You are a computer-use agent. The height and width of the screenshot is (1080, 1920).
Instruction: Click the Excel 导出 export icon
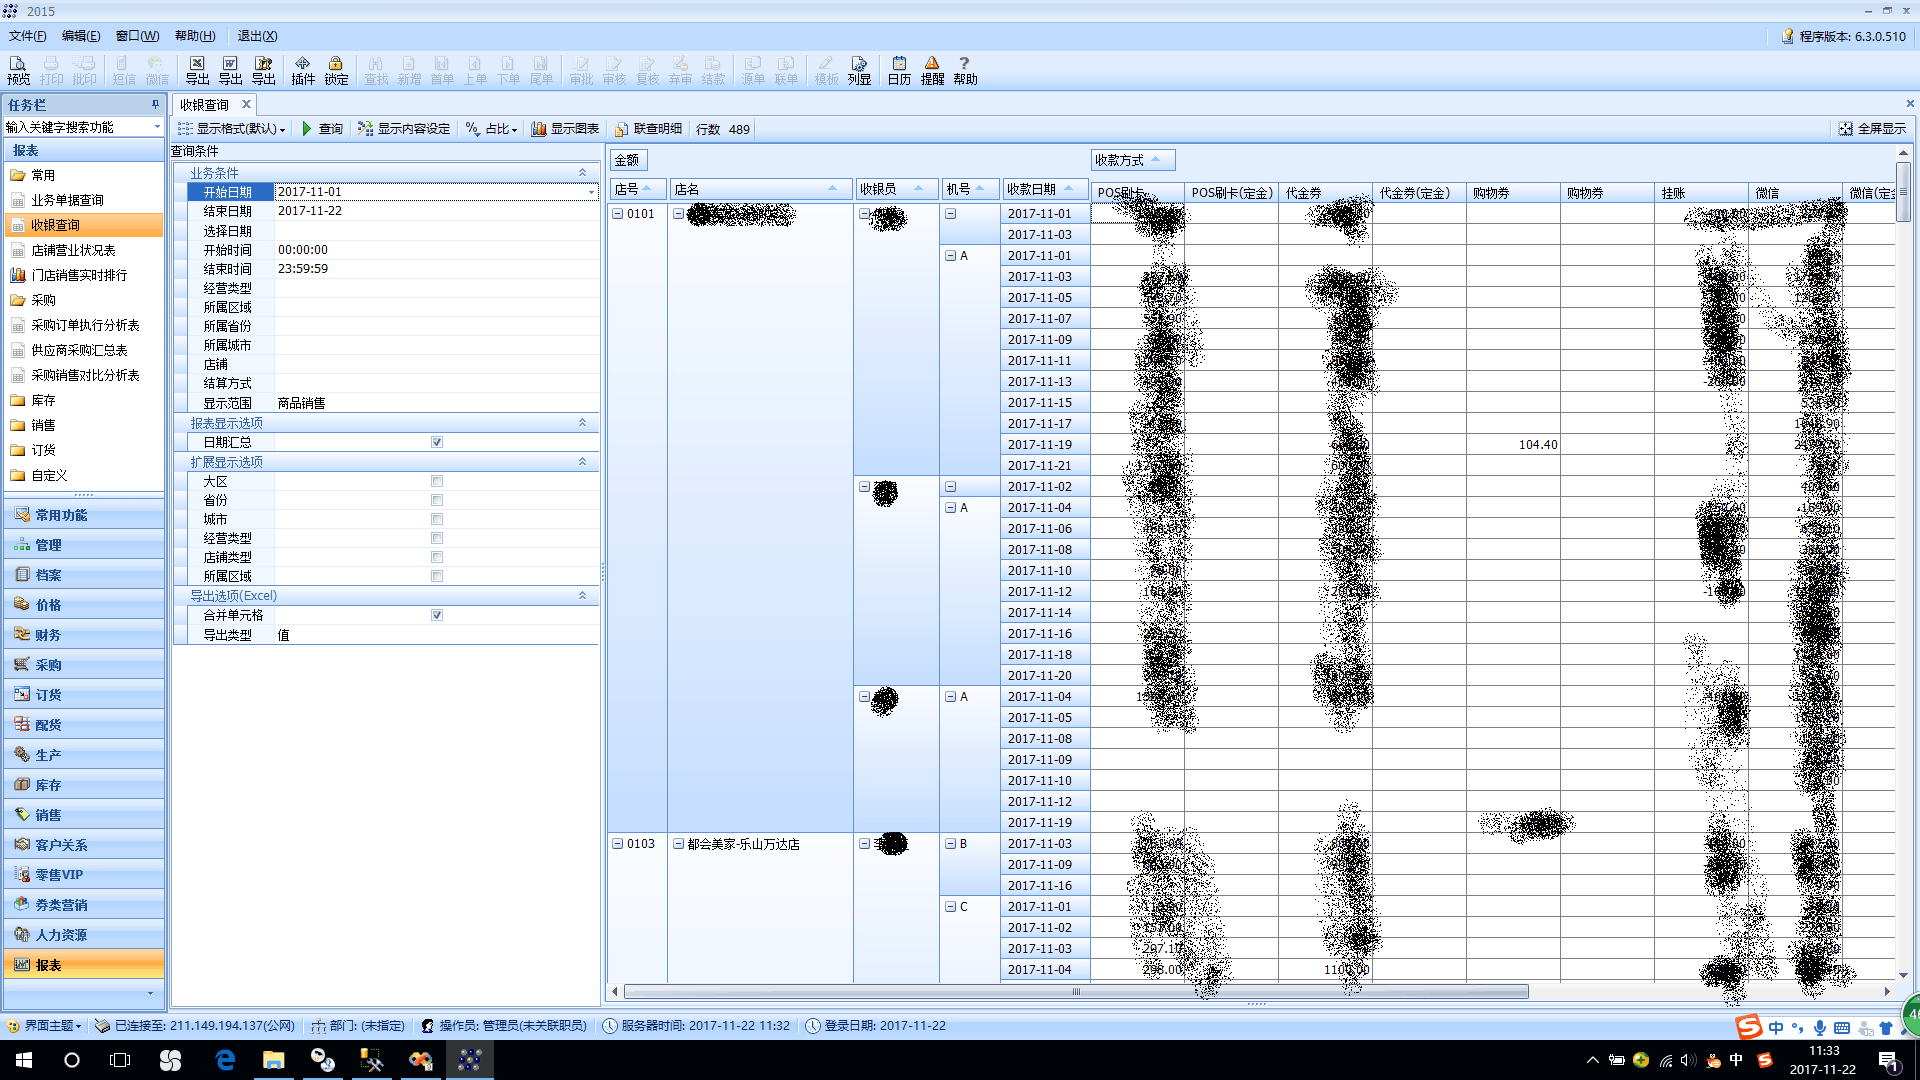coord(197,70)
